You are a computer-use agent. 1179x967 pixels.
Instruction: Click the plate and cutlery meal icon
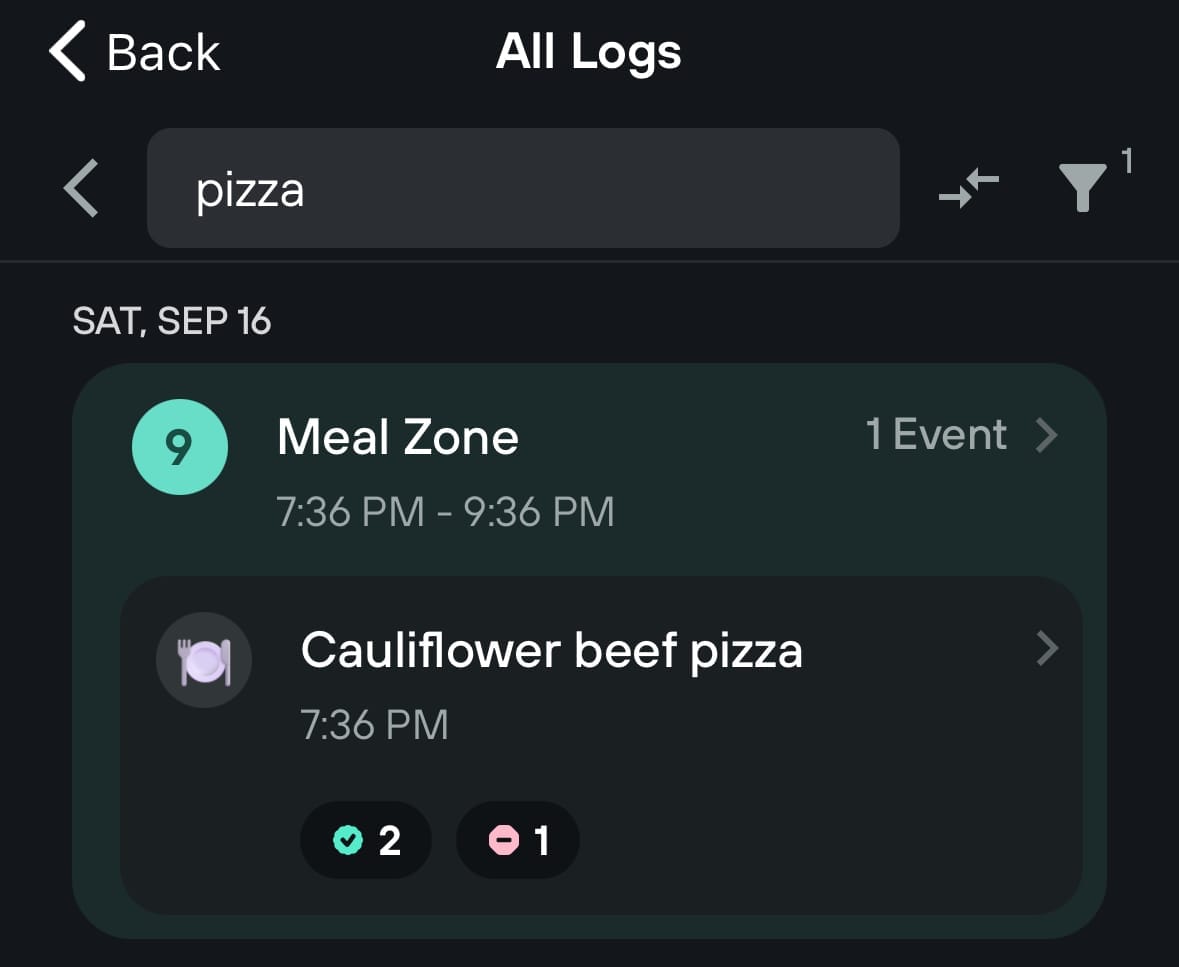pyautogui.click(x=205, y=661)
